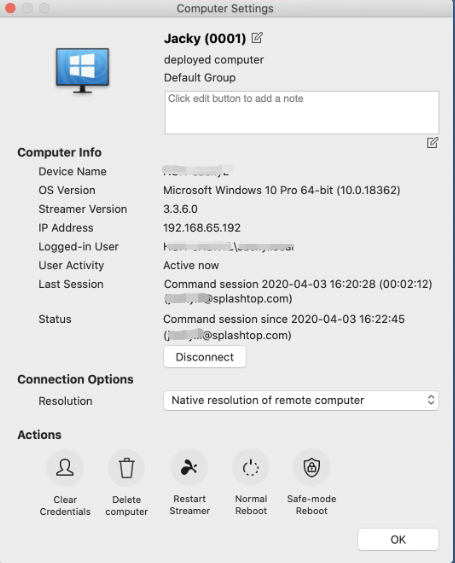Click the 'Device Name' label
This screenshot has width=455, height=563.
[x=72, y=171]
